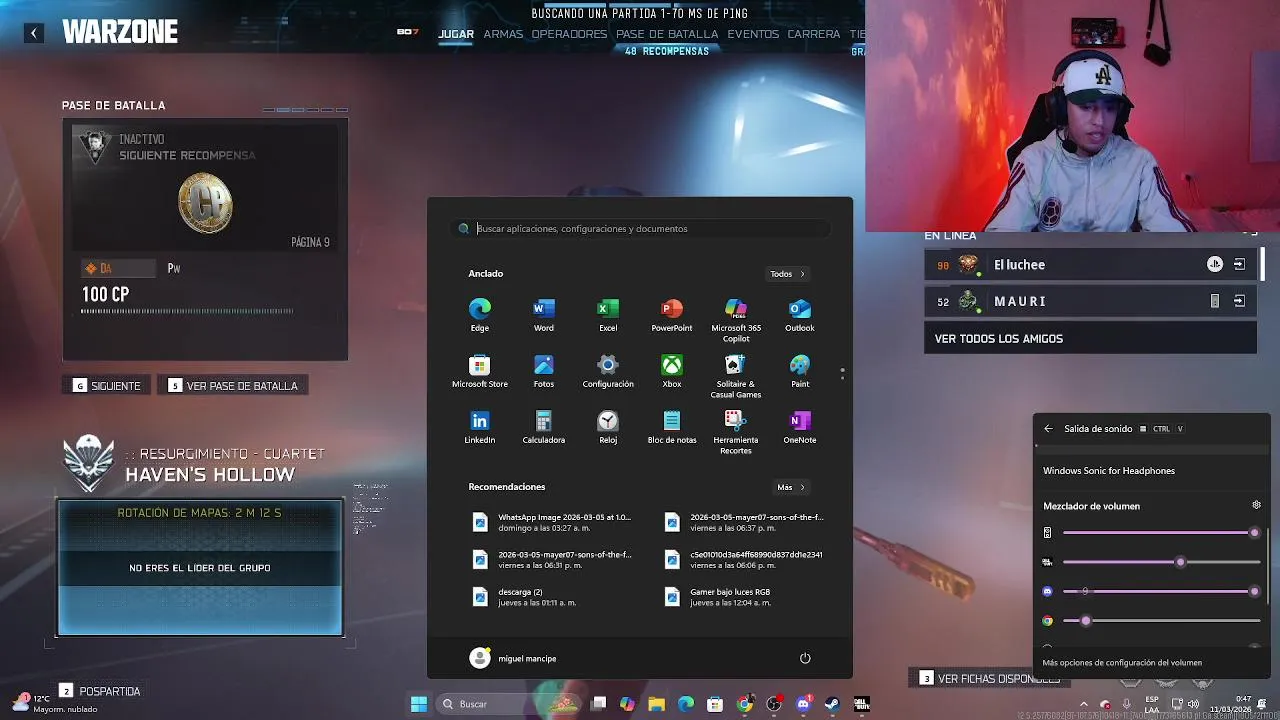
Task: Open Microsoft Store pinned icon
Action: point(480,371)
